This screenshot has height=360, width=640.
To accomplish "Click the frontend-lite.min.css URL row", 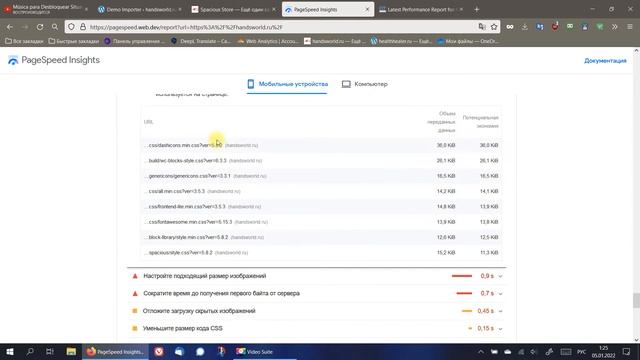I will 321,207.
